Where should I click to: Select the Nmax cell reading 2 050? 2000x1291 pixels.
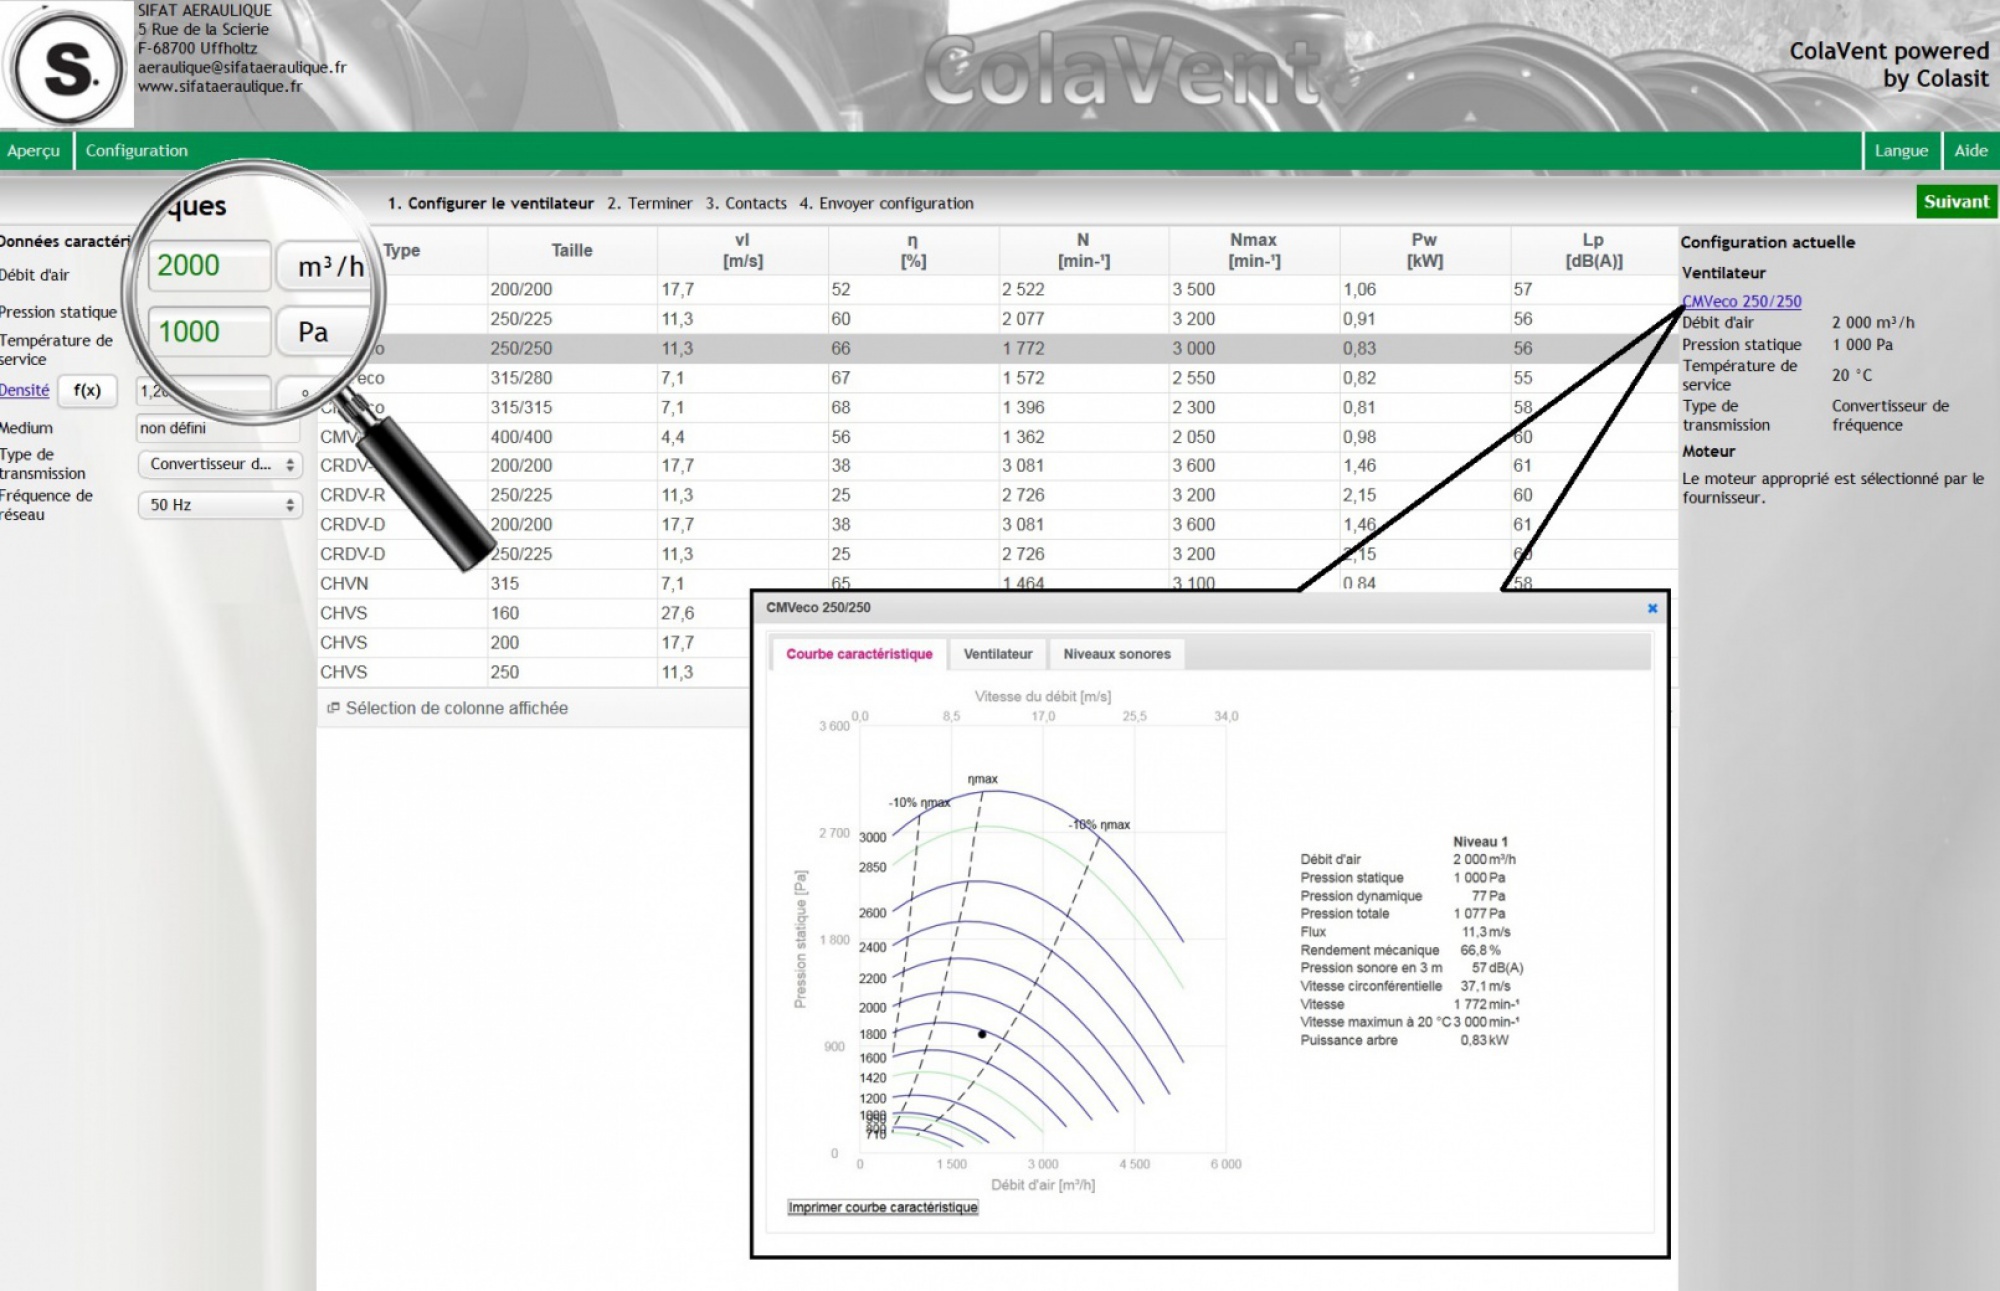(x=1253, y=437)
